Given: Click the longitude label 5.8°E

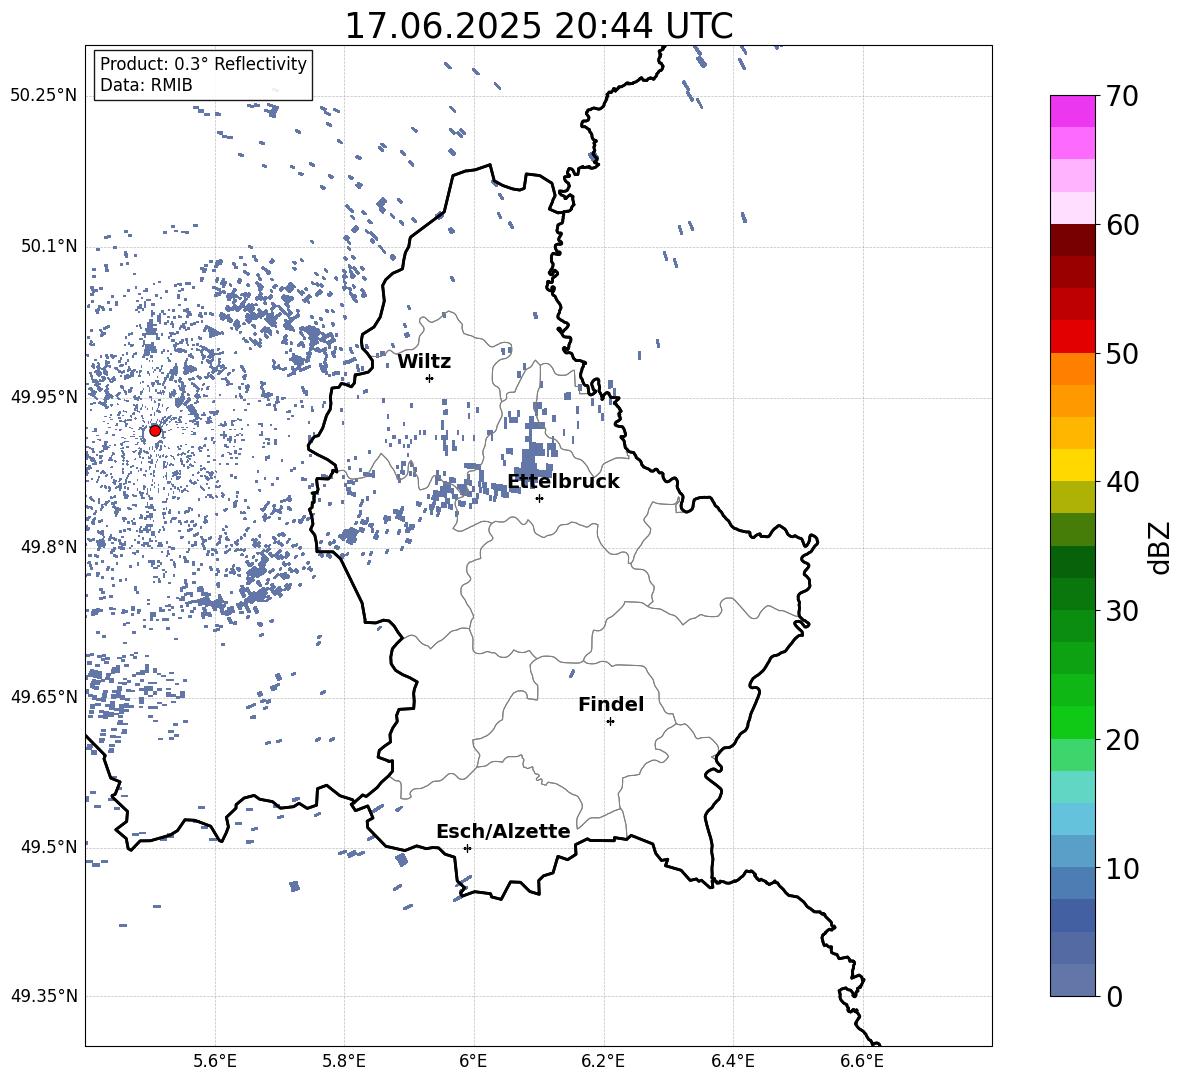Looking at the screenshot, I should click(344, 1061).
